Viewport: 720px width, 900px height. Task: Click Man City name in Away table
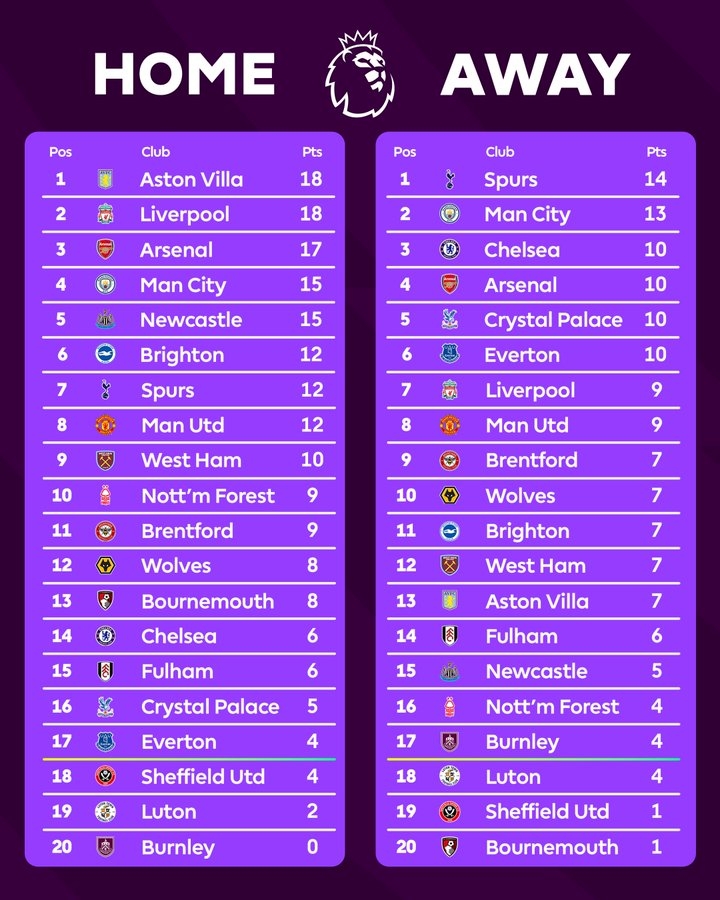pos(527,215)
